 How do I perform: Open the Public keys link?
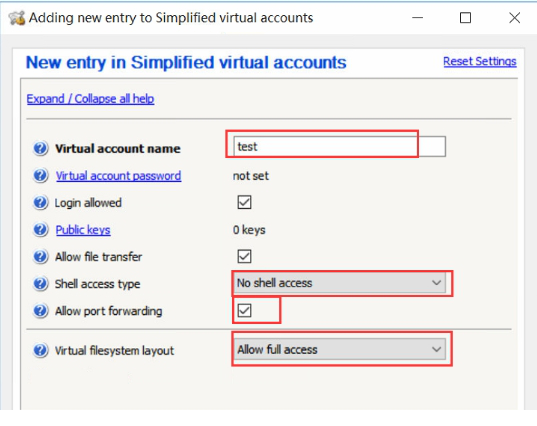(83, 230)
